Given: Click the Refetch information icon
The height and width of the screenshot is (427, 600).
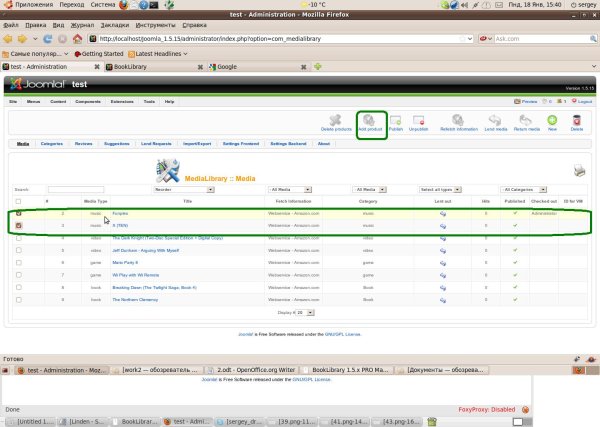Looking at the screenshot, I should (x=458, y=120).
